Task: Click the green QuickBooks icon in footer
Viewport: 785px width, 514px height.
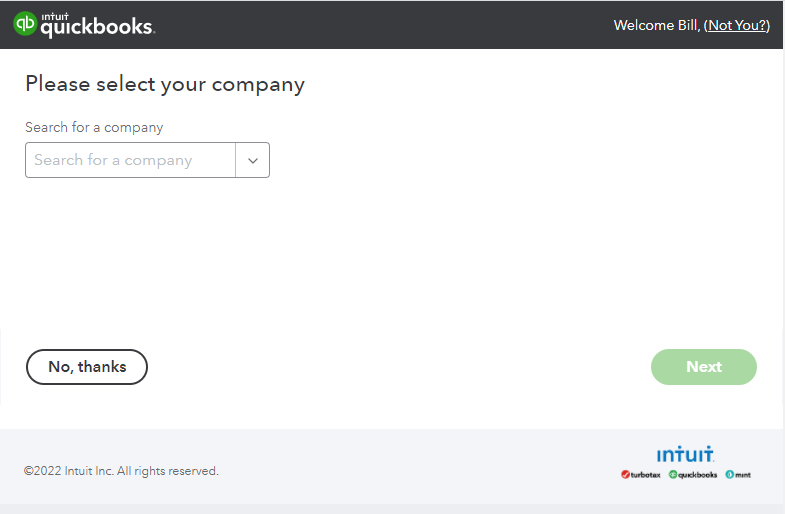Action: [x=673, y=474]
